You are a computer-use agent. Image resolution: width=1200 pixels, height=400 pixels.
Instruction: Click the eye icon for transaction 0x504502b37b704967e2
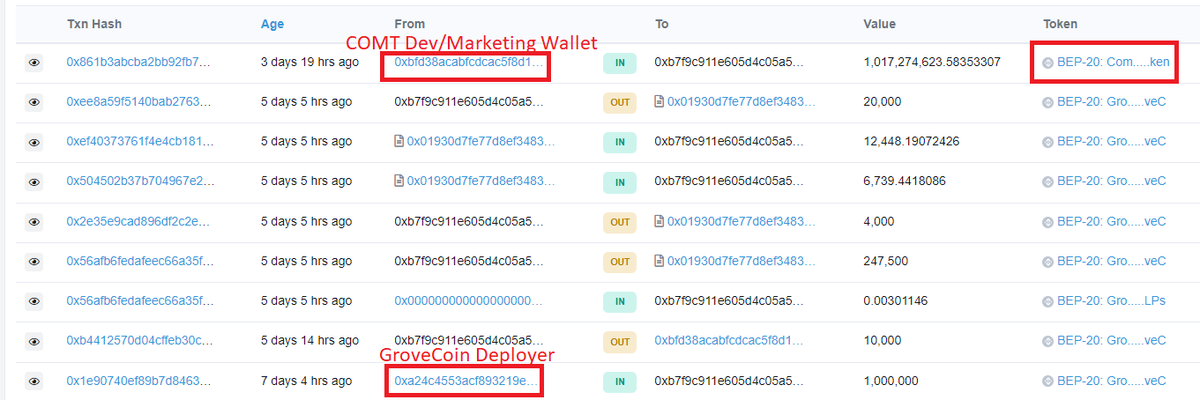[34, 182]
